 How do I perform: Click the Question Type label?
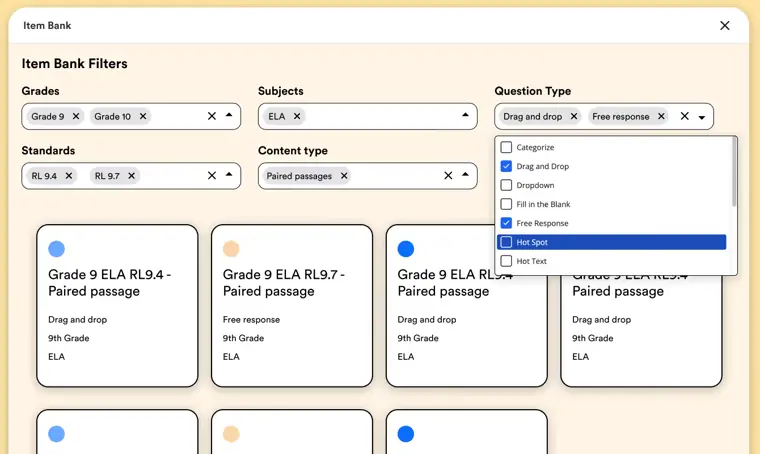(x=533, y=91)
